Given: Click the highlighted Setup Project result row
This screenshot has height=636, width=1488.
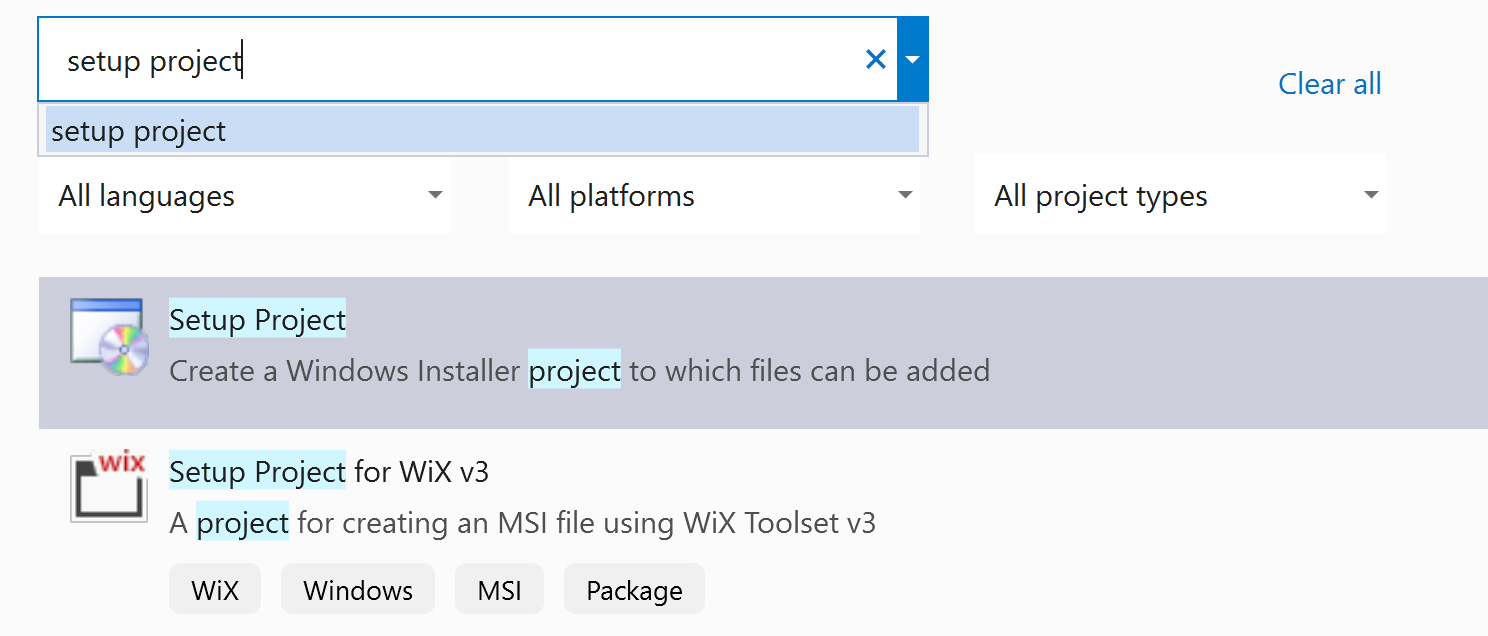Looking at the screenshot, I should point(700,345).
